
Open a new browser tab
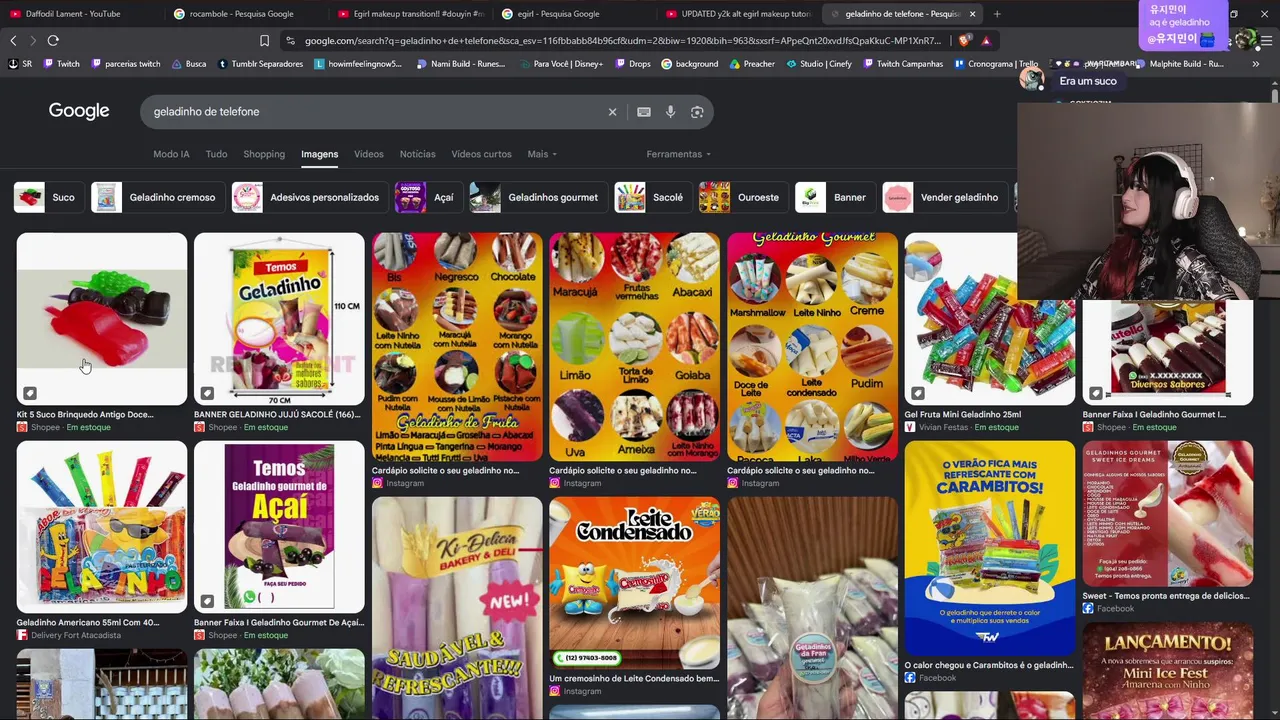click(997, 14)
